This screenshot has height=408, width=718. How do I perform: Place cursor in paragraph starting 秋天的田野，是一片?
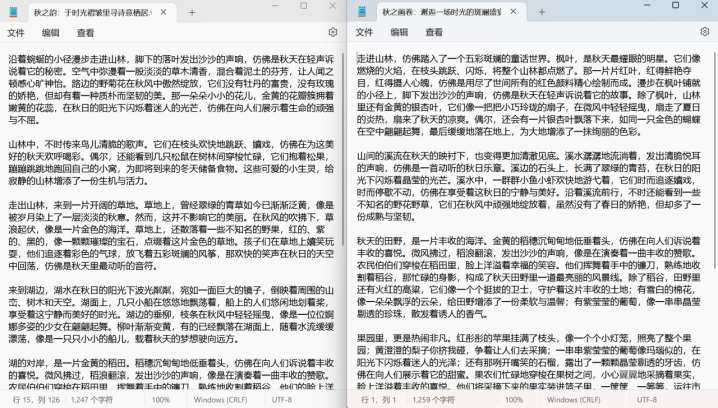pos(529,277)
